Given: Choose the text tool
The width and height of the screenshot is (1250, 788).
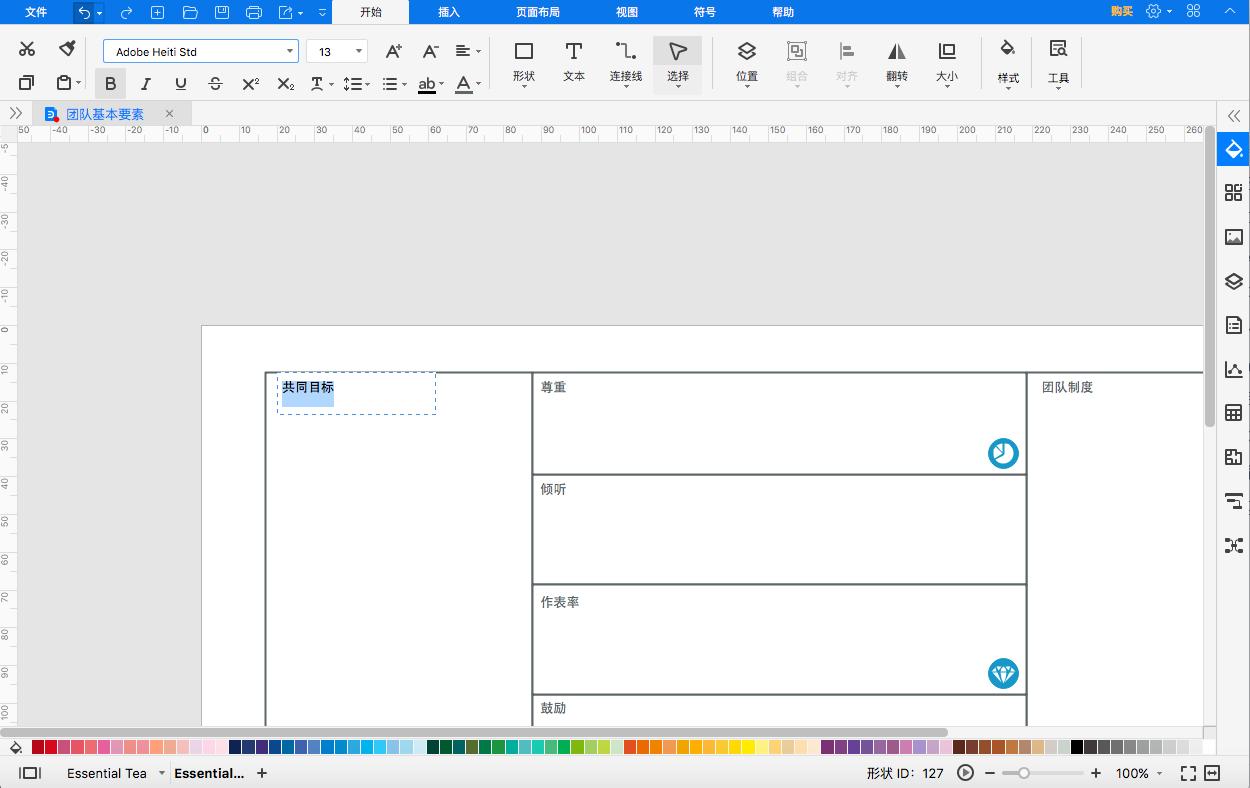Looking at the screenshot, I should [574, 61].
